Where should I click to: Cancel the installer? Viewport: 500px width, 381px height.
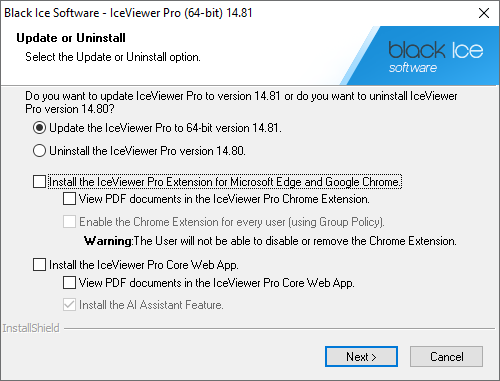click(x=446, y=357)
